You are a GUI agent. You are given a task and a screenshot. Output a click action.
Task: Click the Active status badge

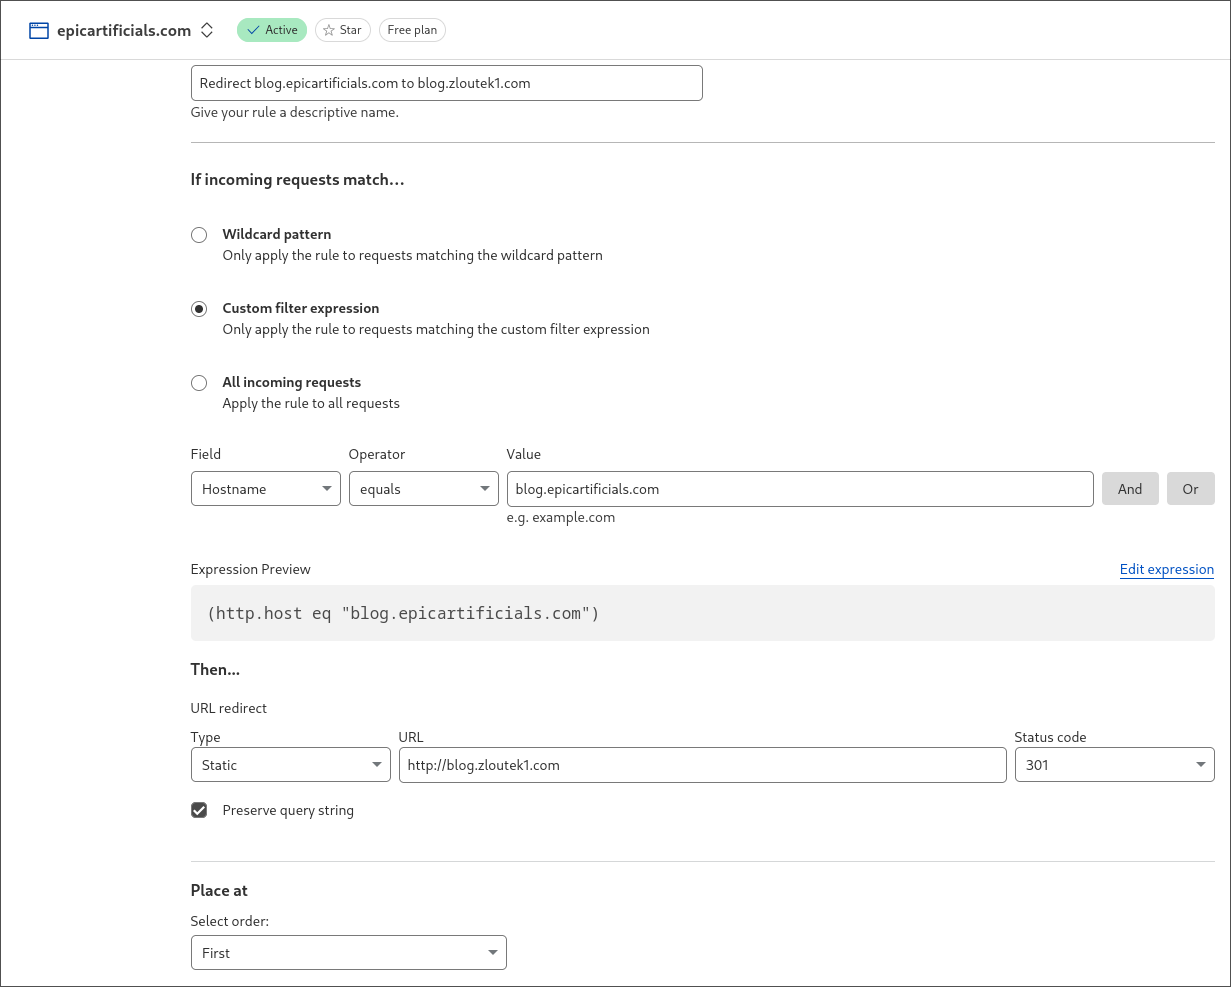click(x=272, y=30)
